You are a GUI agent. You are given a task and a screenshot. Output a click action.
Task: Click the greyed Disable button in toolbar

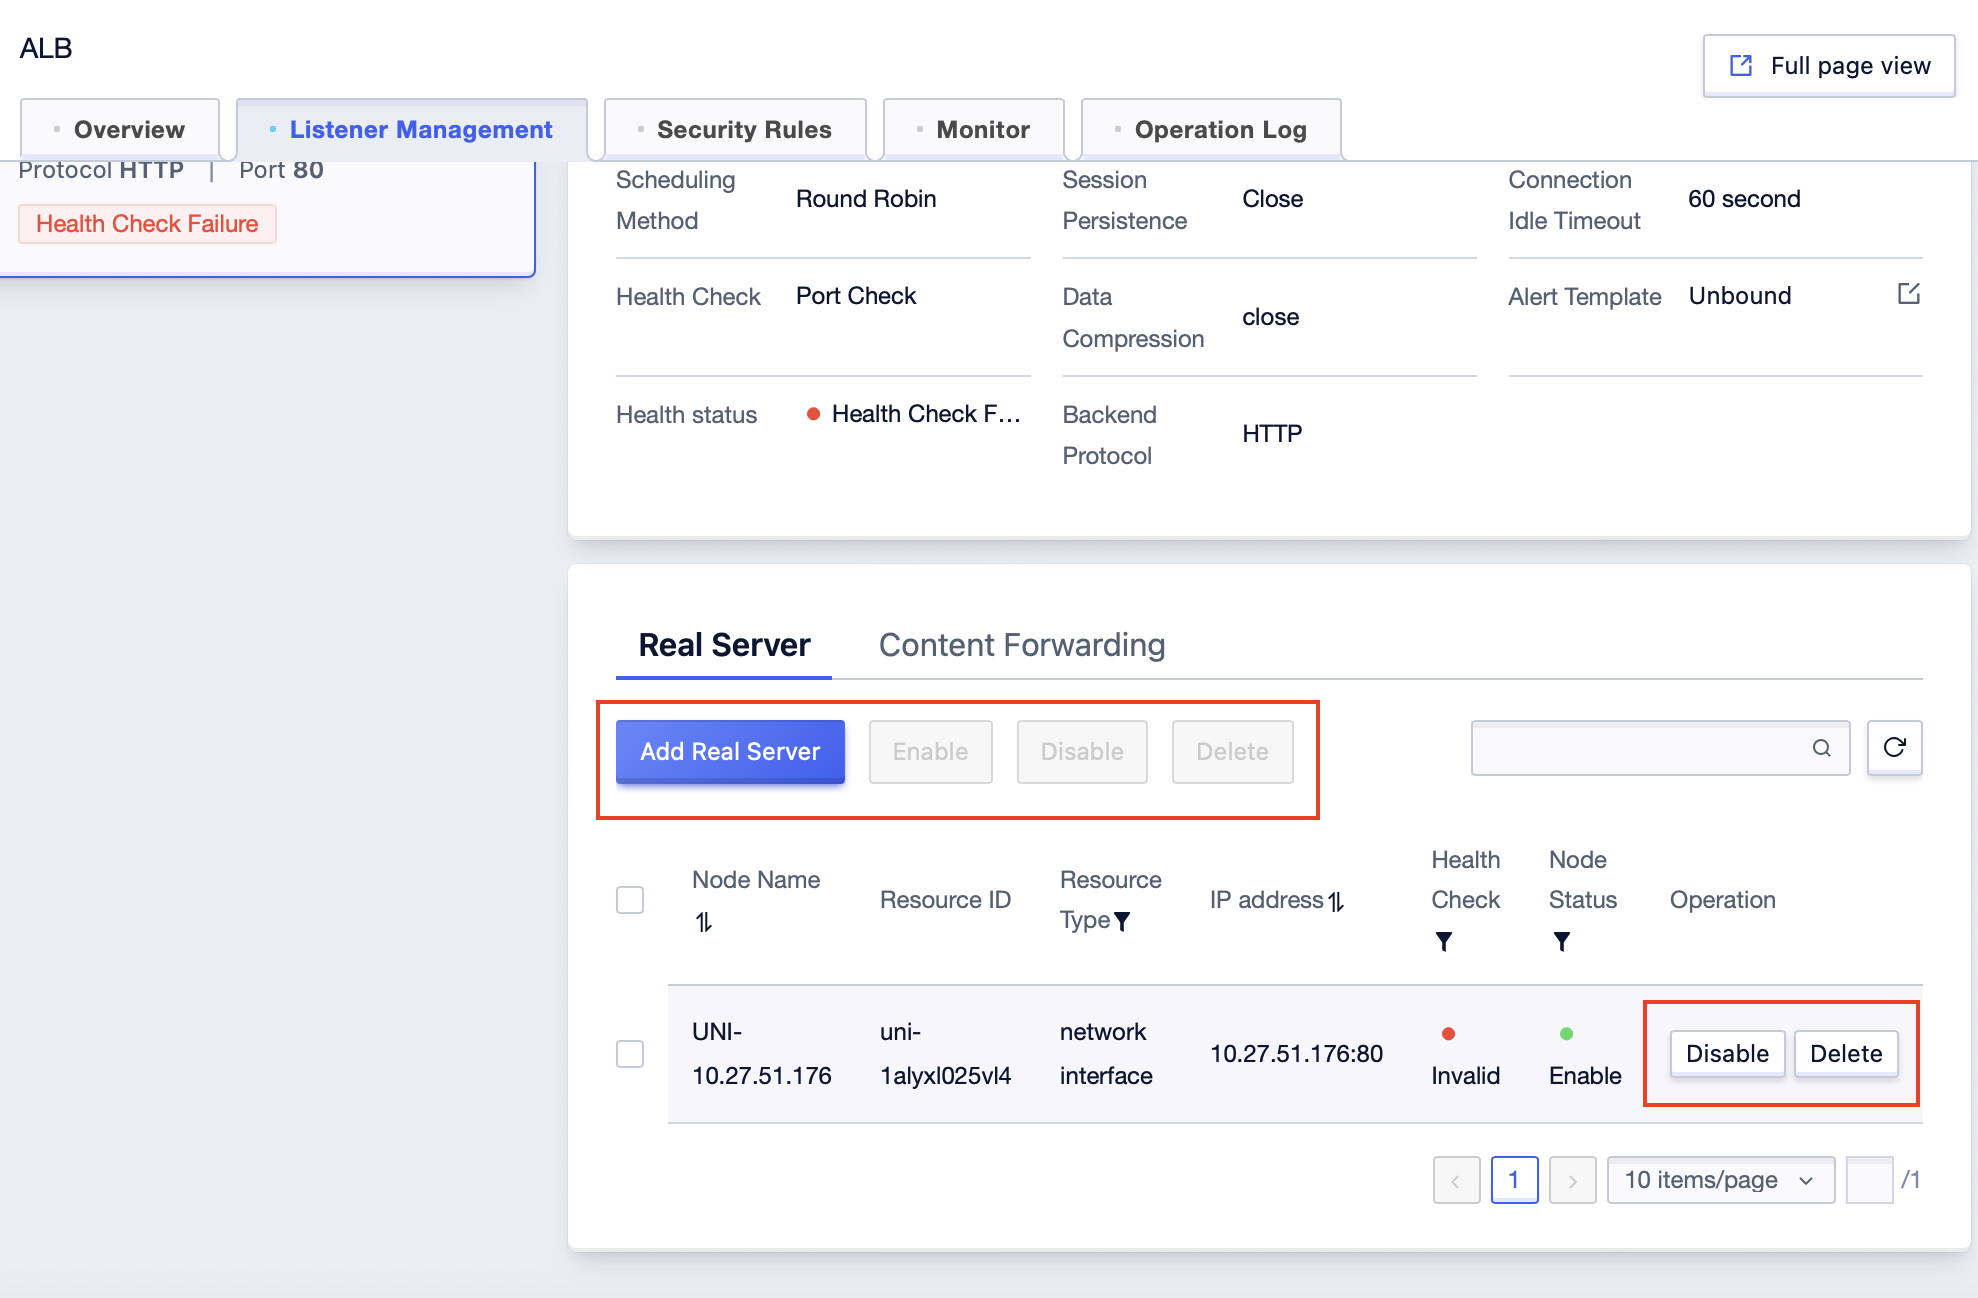[1082, 751]
